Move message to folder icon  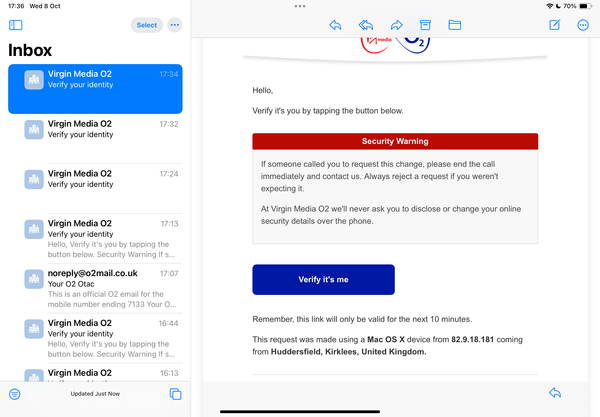pos(454,25)
